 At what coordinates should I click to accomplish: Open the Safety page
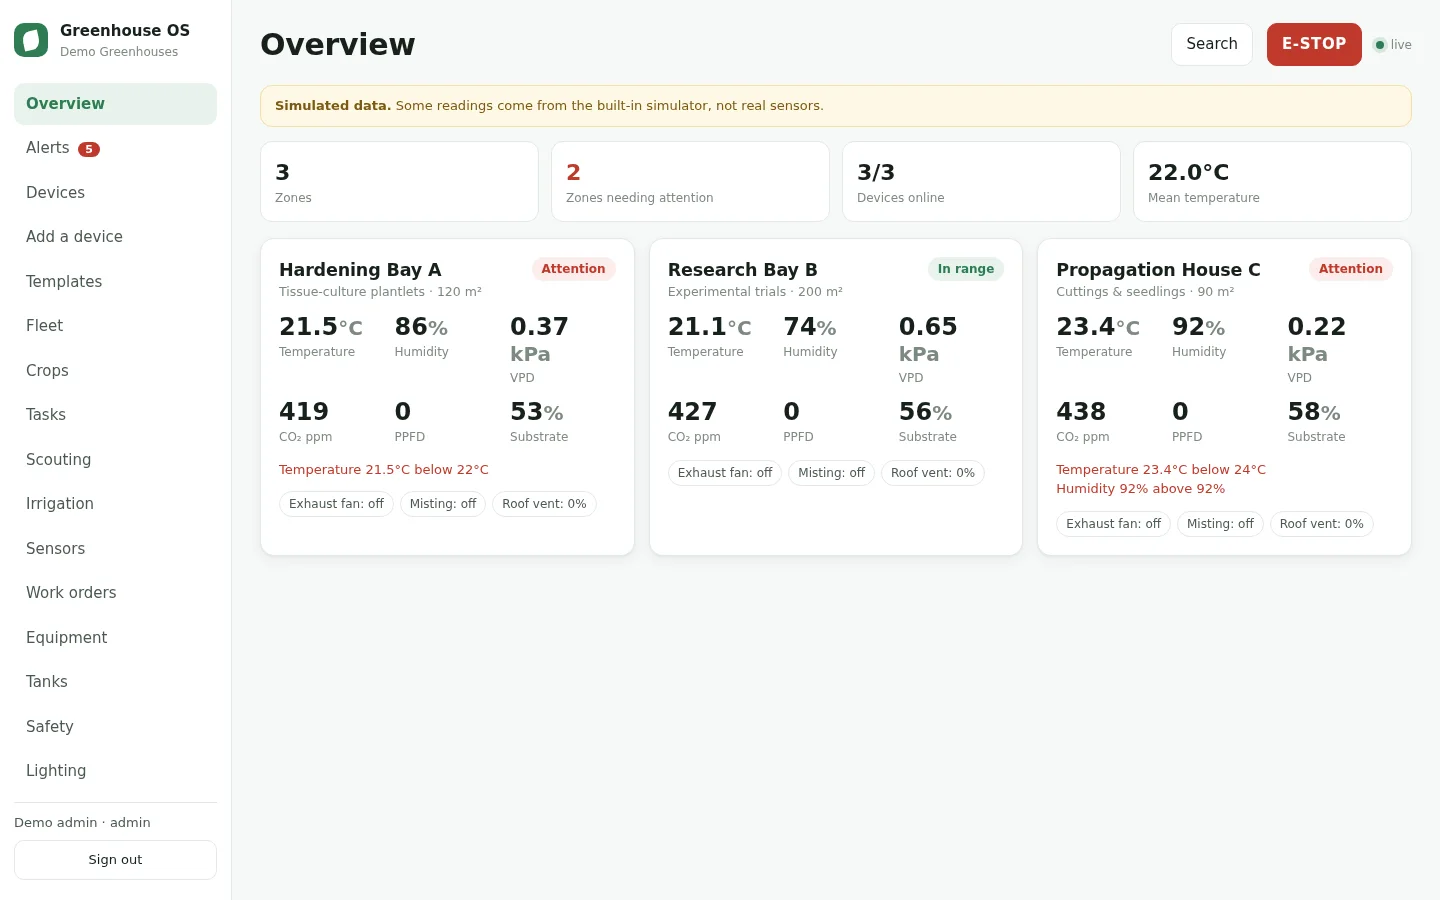pos(115,727)
